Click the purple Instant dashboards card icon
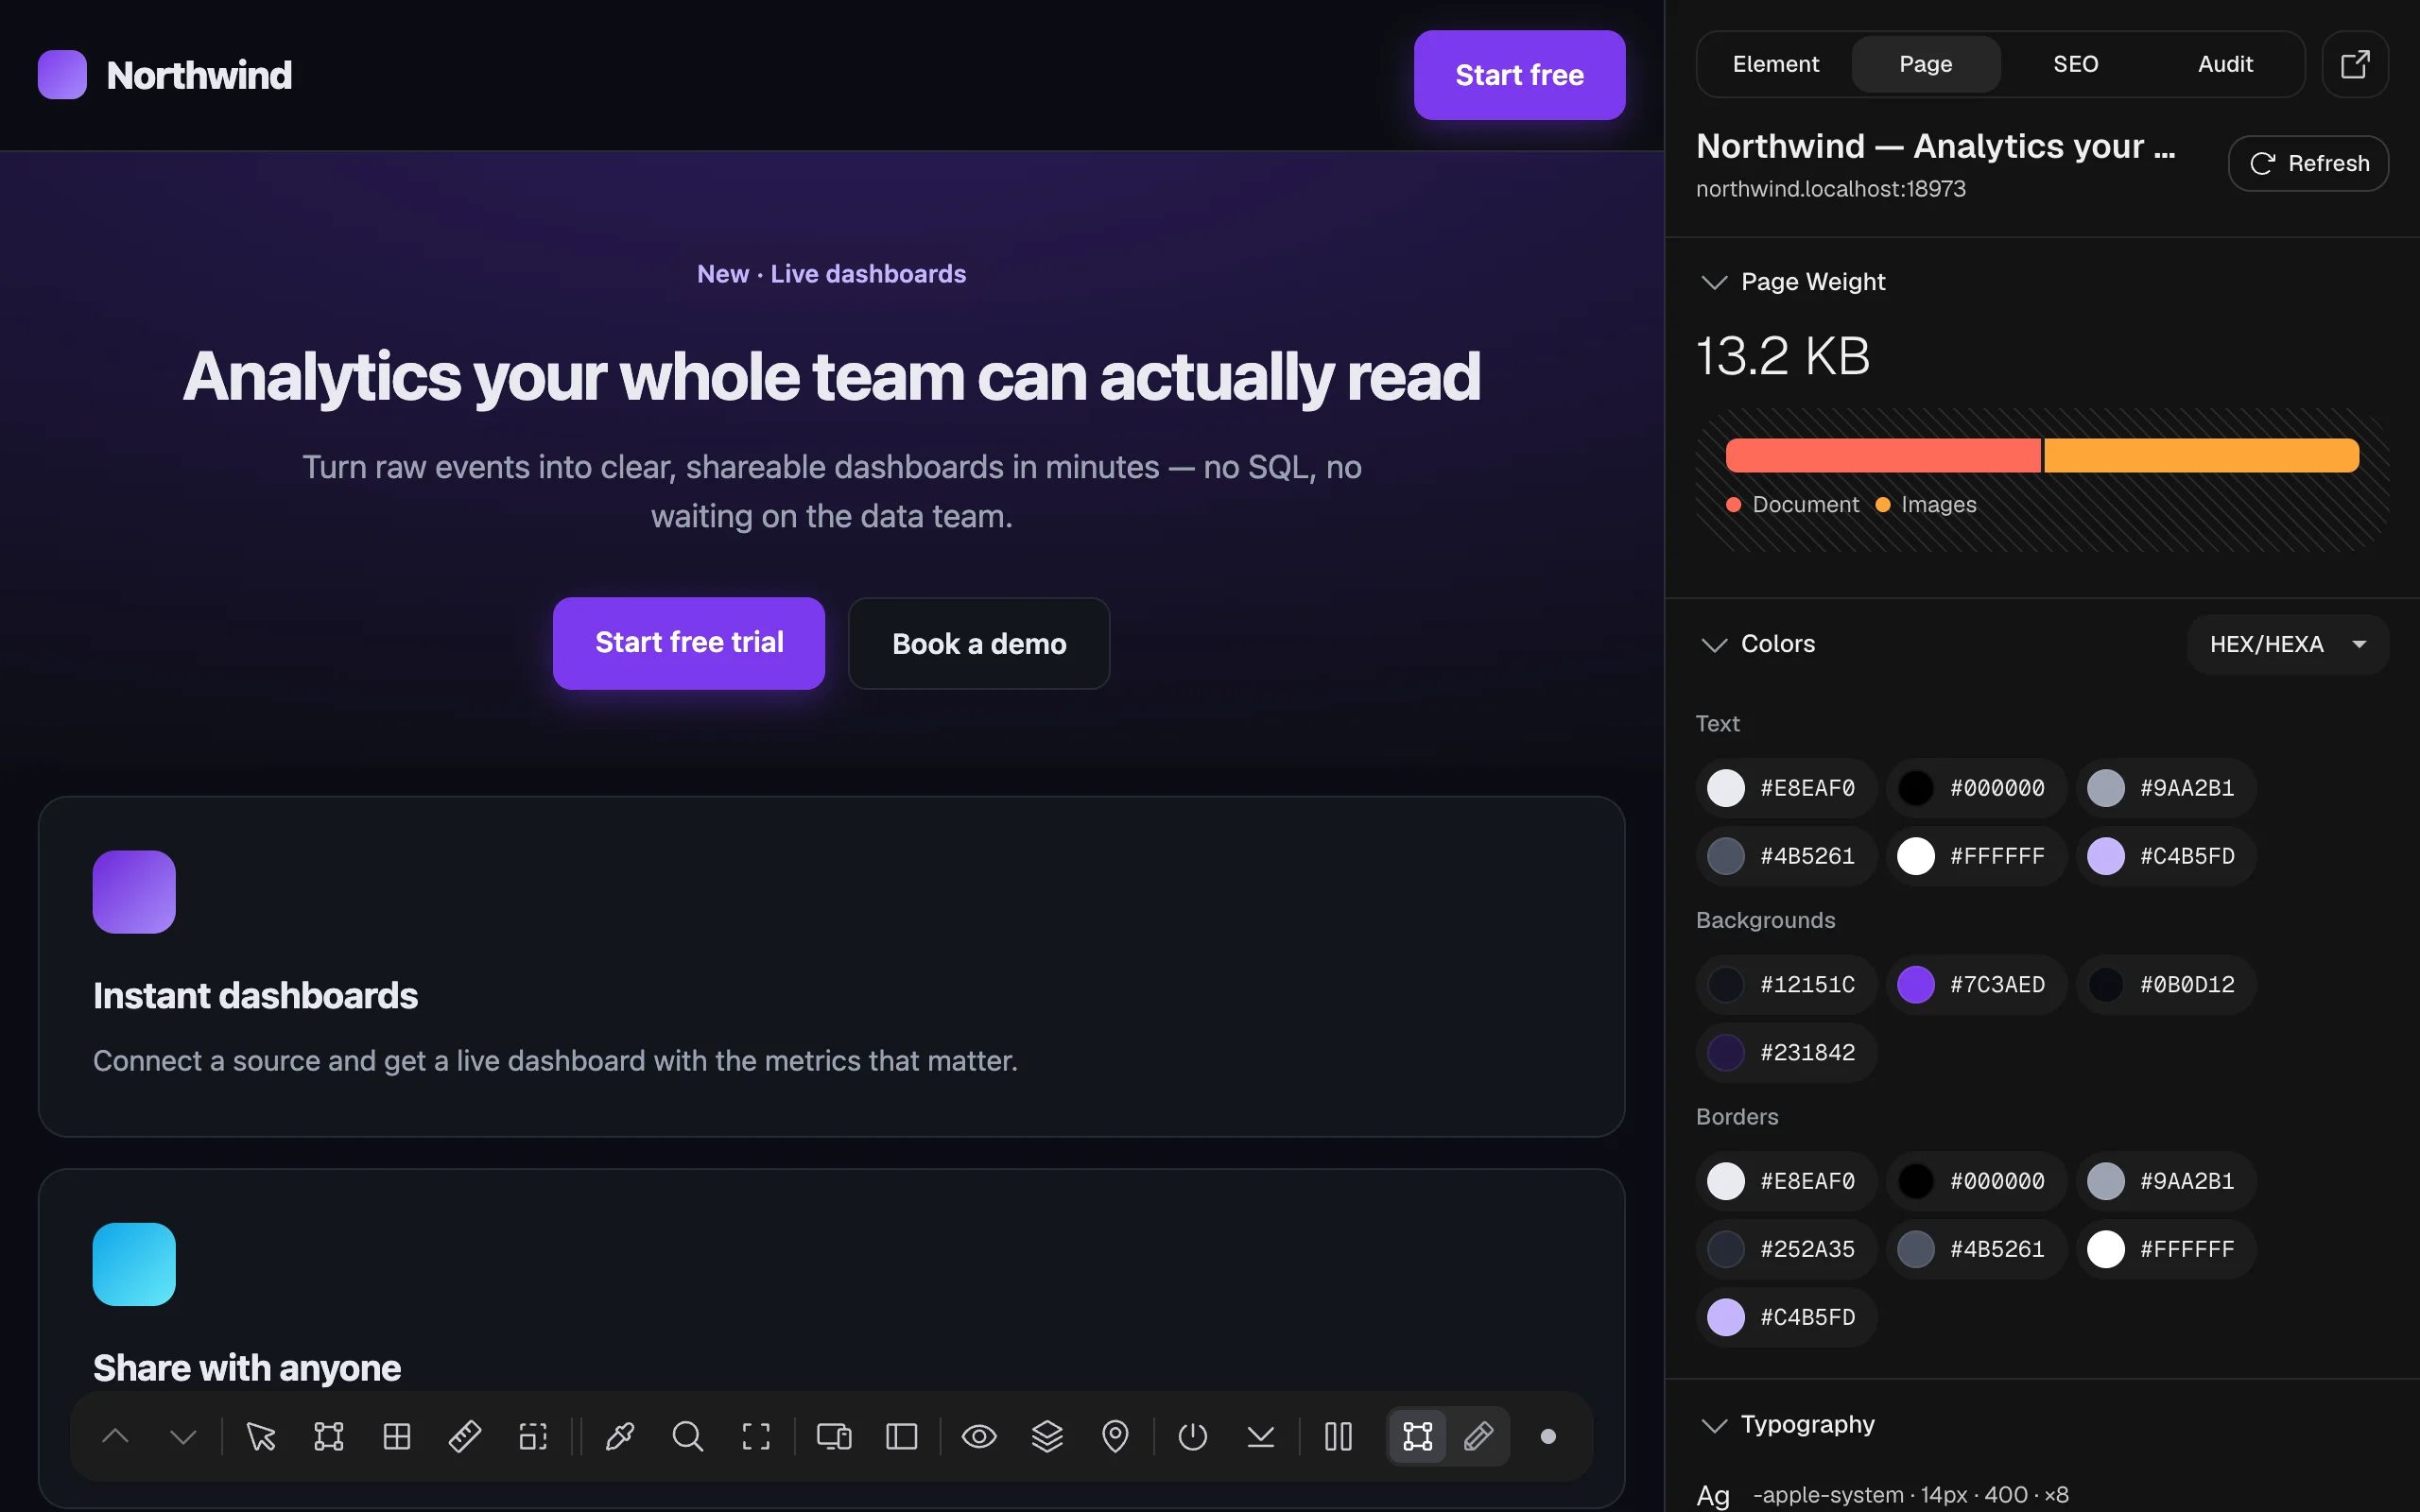Image resolution: width=2420 pixels, height=1512 pixels. (134, 892)
